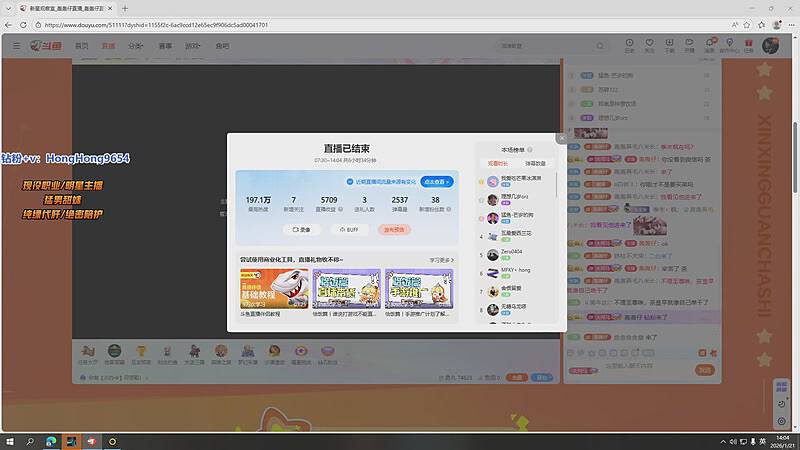This screenshot has width=800, height=450.
Task: Open the browser three-dot menu
Action: (x=791, y=24)
